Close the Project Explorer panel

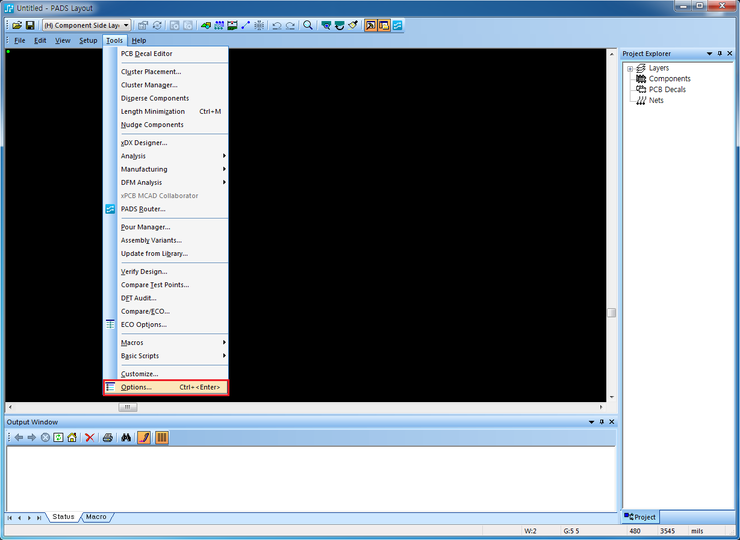pyautogui.click(x=730, y=53)
